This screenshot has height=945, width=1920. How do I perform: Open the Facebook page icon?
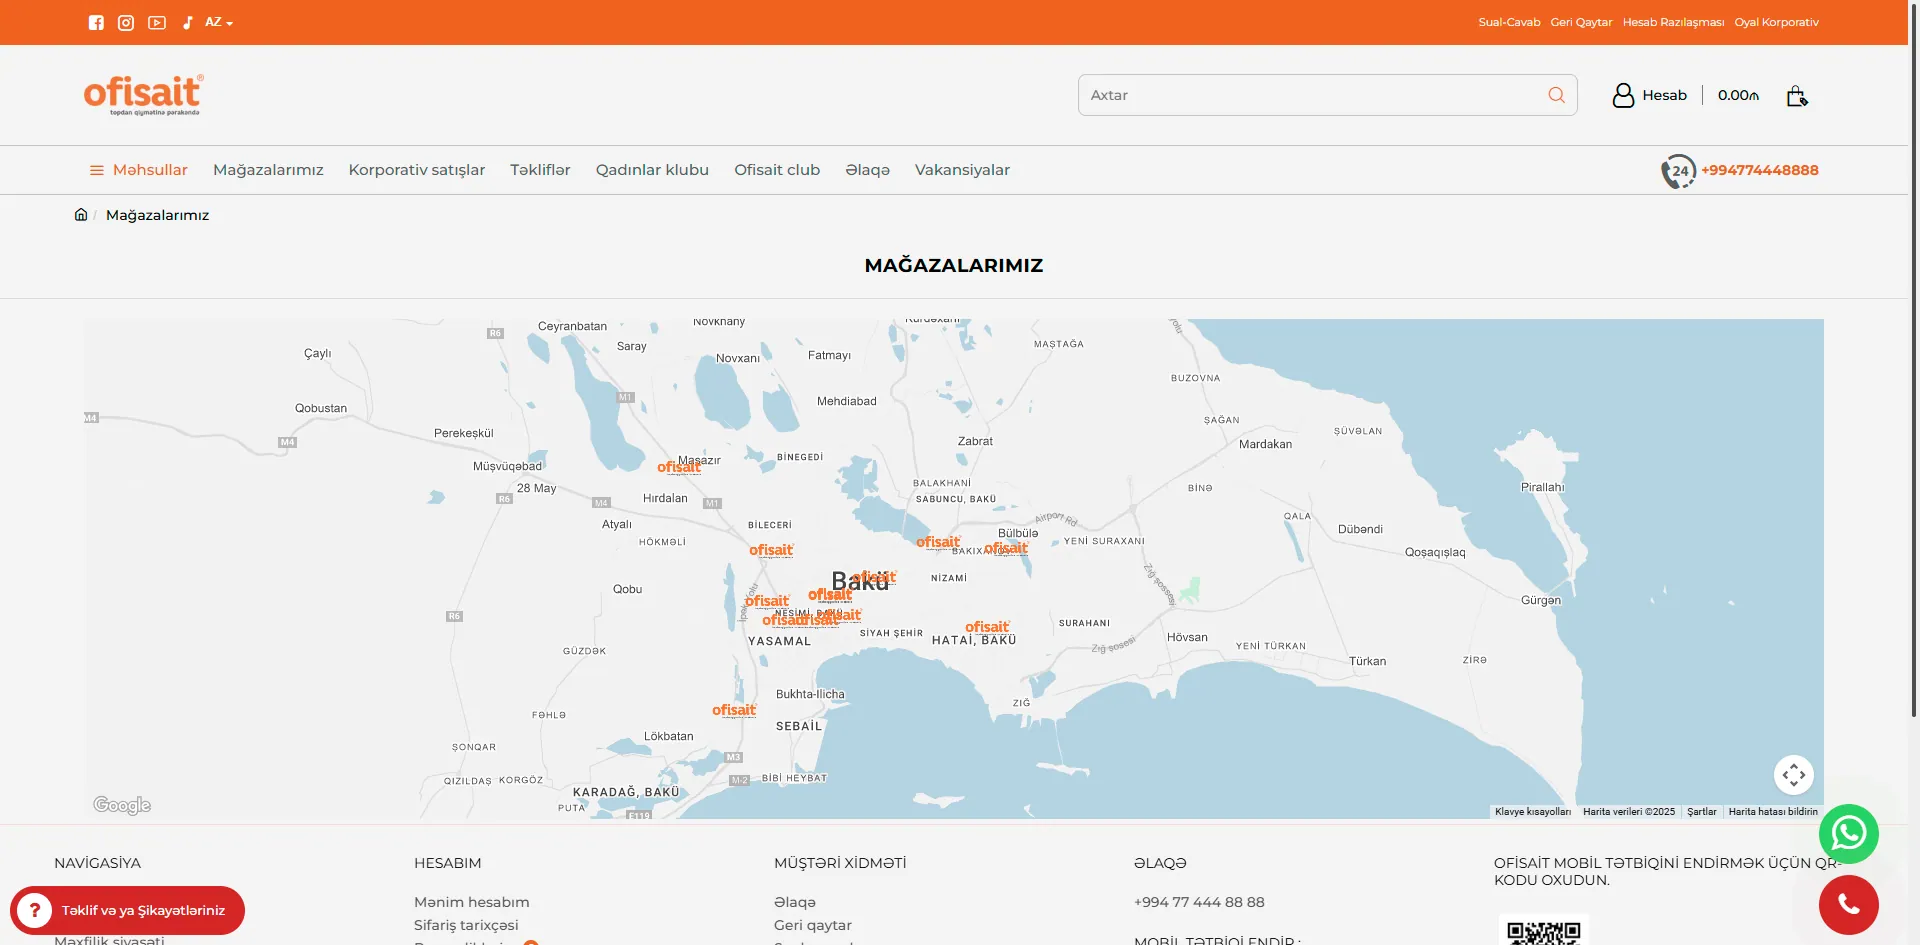coord(96,22)
